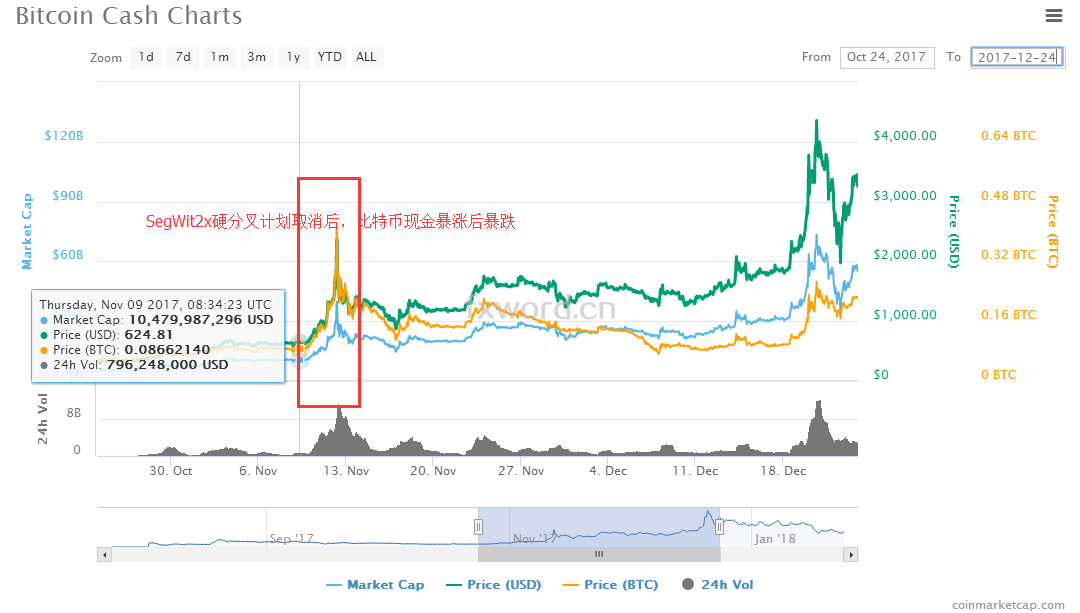
Task: Show ALL time range
Action: click(x=366, y=57)
